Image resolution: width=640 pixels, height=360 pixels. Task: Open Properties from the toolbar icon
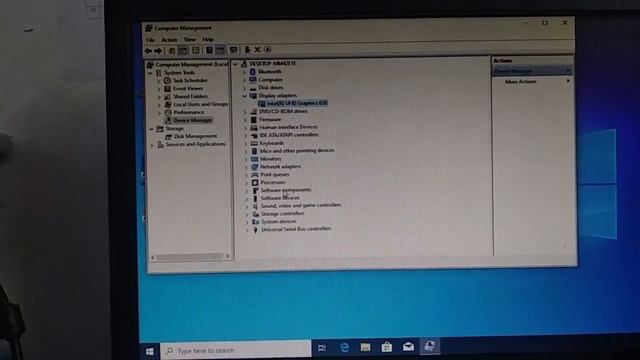point(196,50)
